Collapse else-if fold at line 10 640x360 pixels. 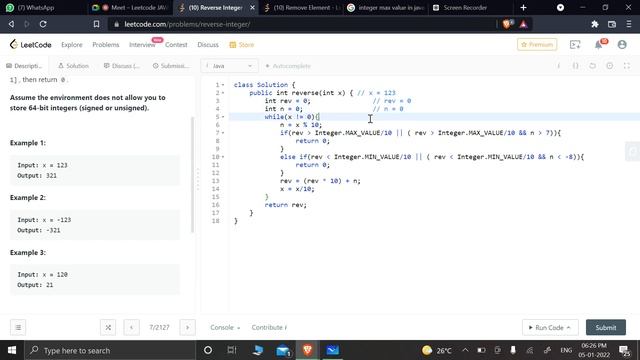pos(223,157)
